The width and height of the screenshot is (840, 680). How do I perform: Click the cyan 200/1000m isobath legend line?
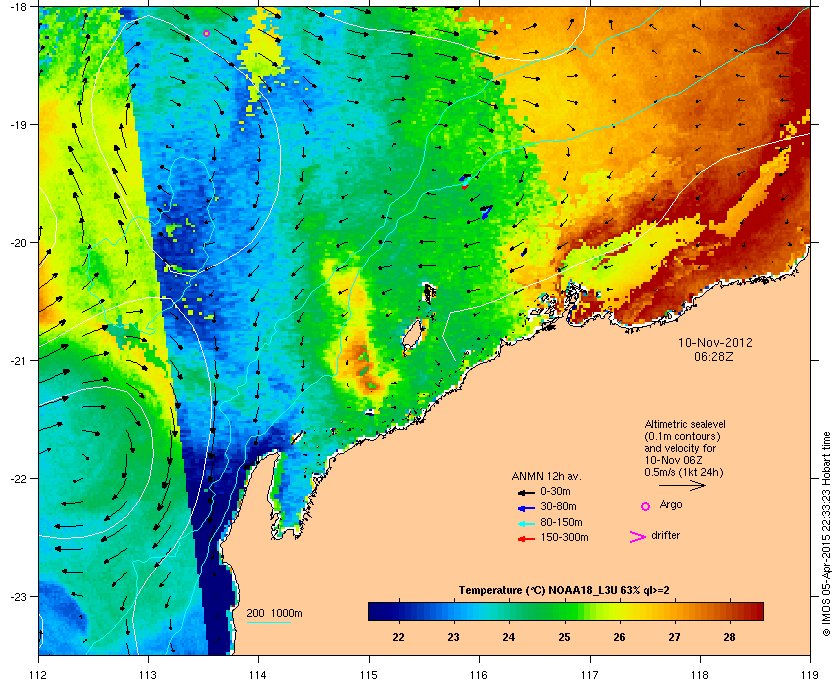[x=268, y=623]
